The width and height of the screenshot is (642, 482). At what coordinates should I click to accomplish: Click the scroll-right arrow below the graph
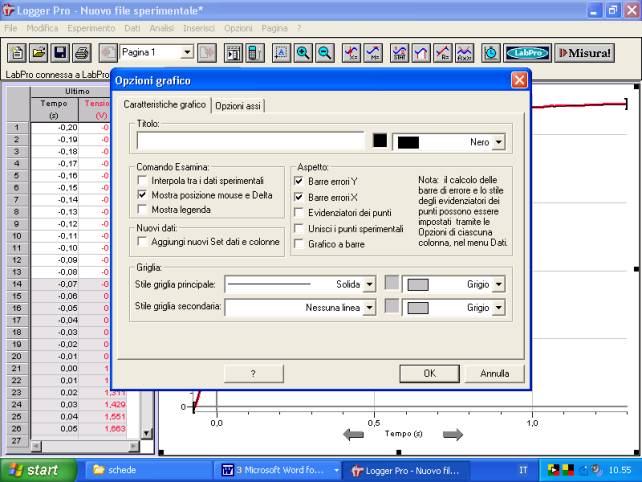[x=453, y=434]
